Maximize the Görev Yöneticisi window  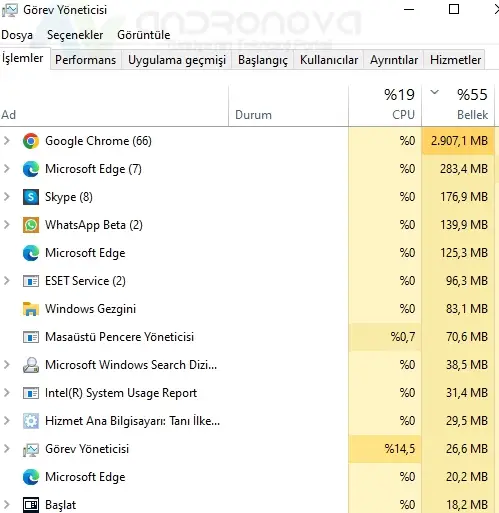pyautogui.click(x=454, y=9)
